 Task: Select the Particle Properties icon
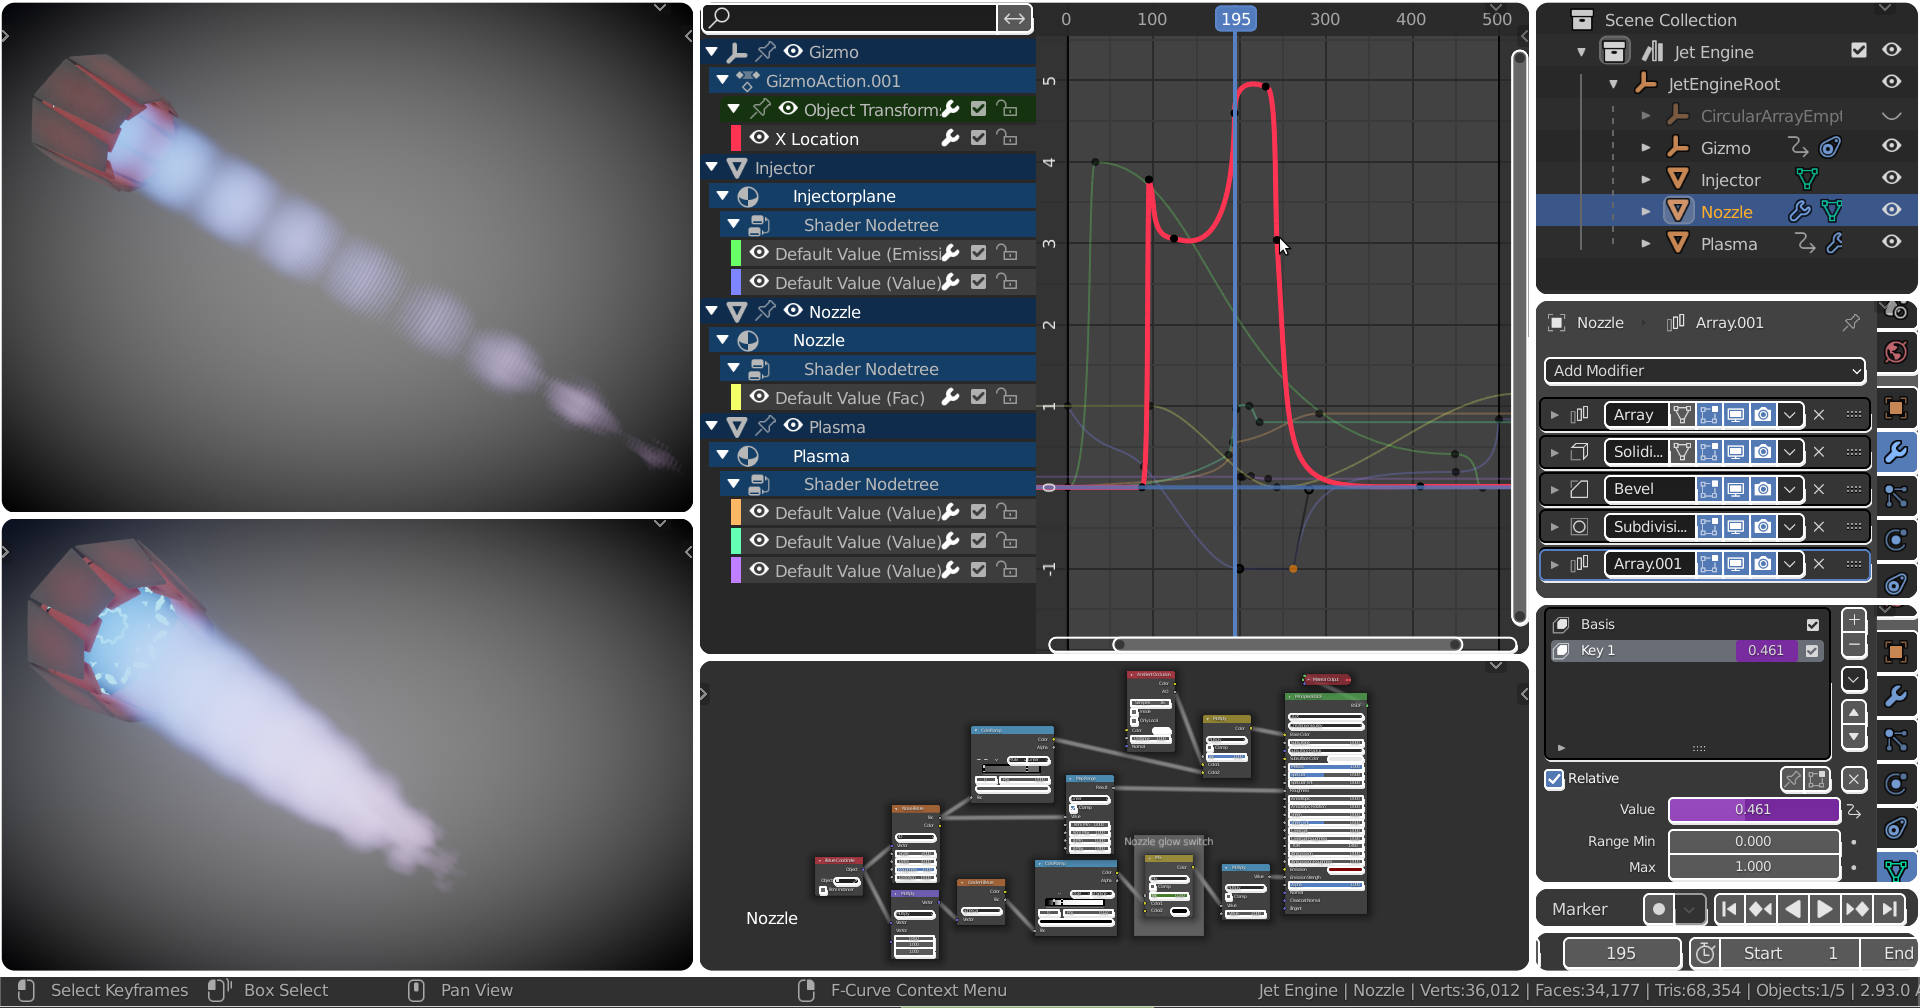(1897, 495)
